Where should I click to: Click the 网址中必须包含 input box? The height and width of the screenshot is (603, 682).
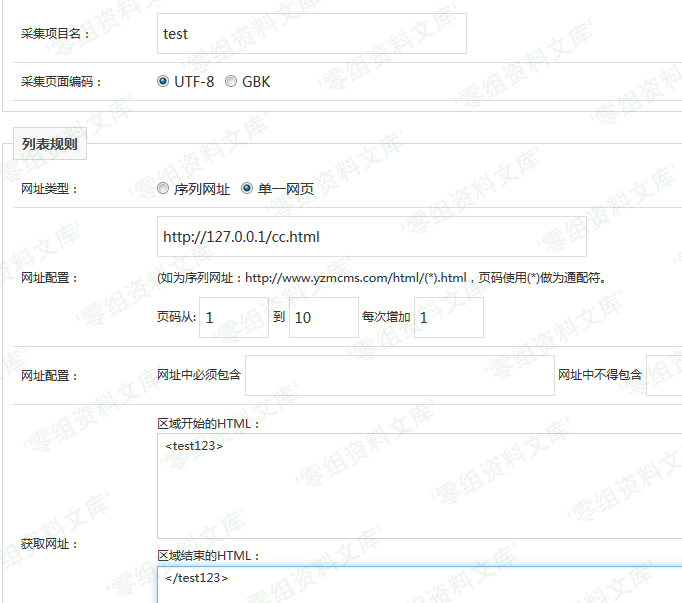click(399, 375)
